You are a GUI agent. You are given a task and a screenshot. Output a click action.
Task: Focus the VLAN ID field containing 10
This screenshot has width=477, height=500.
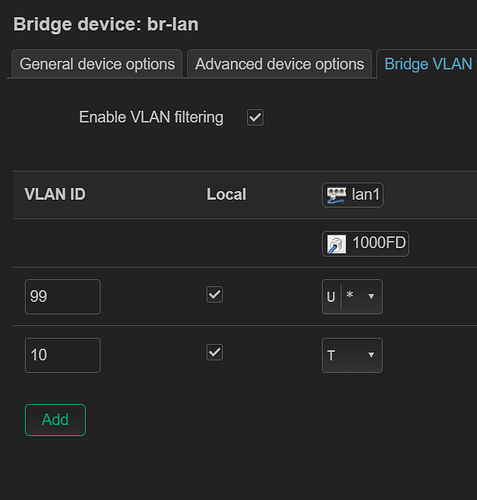point(63,355)
